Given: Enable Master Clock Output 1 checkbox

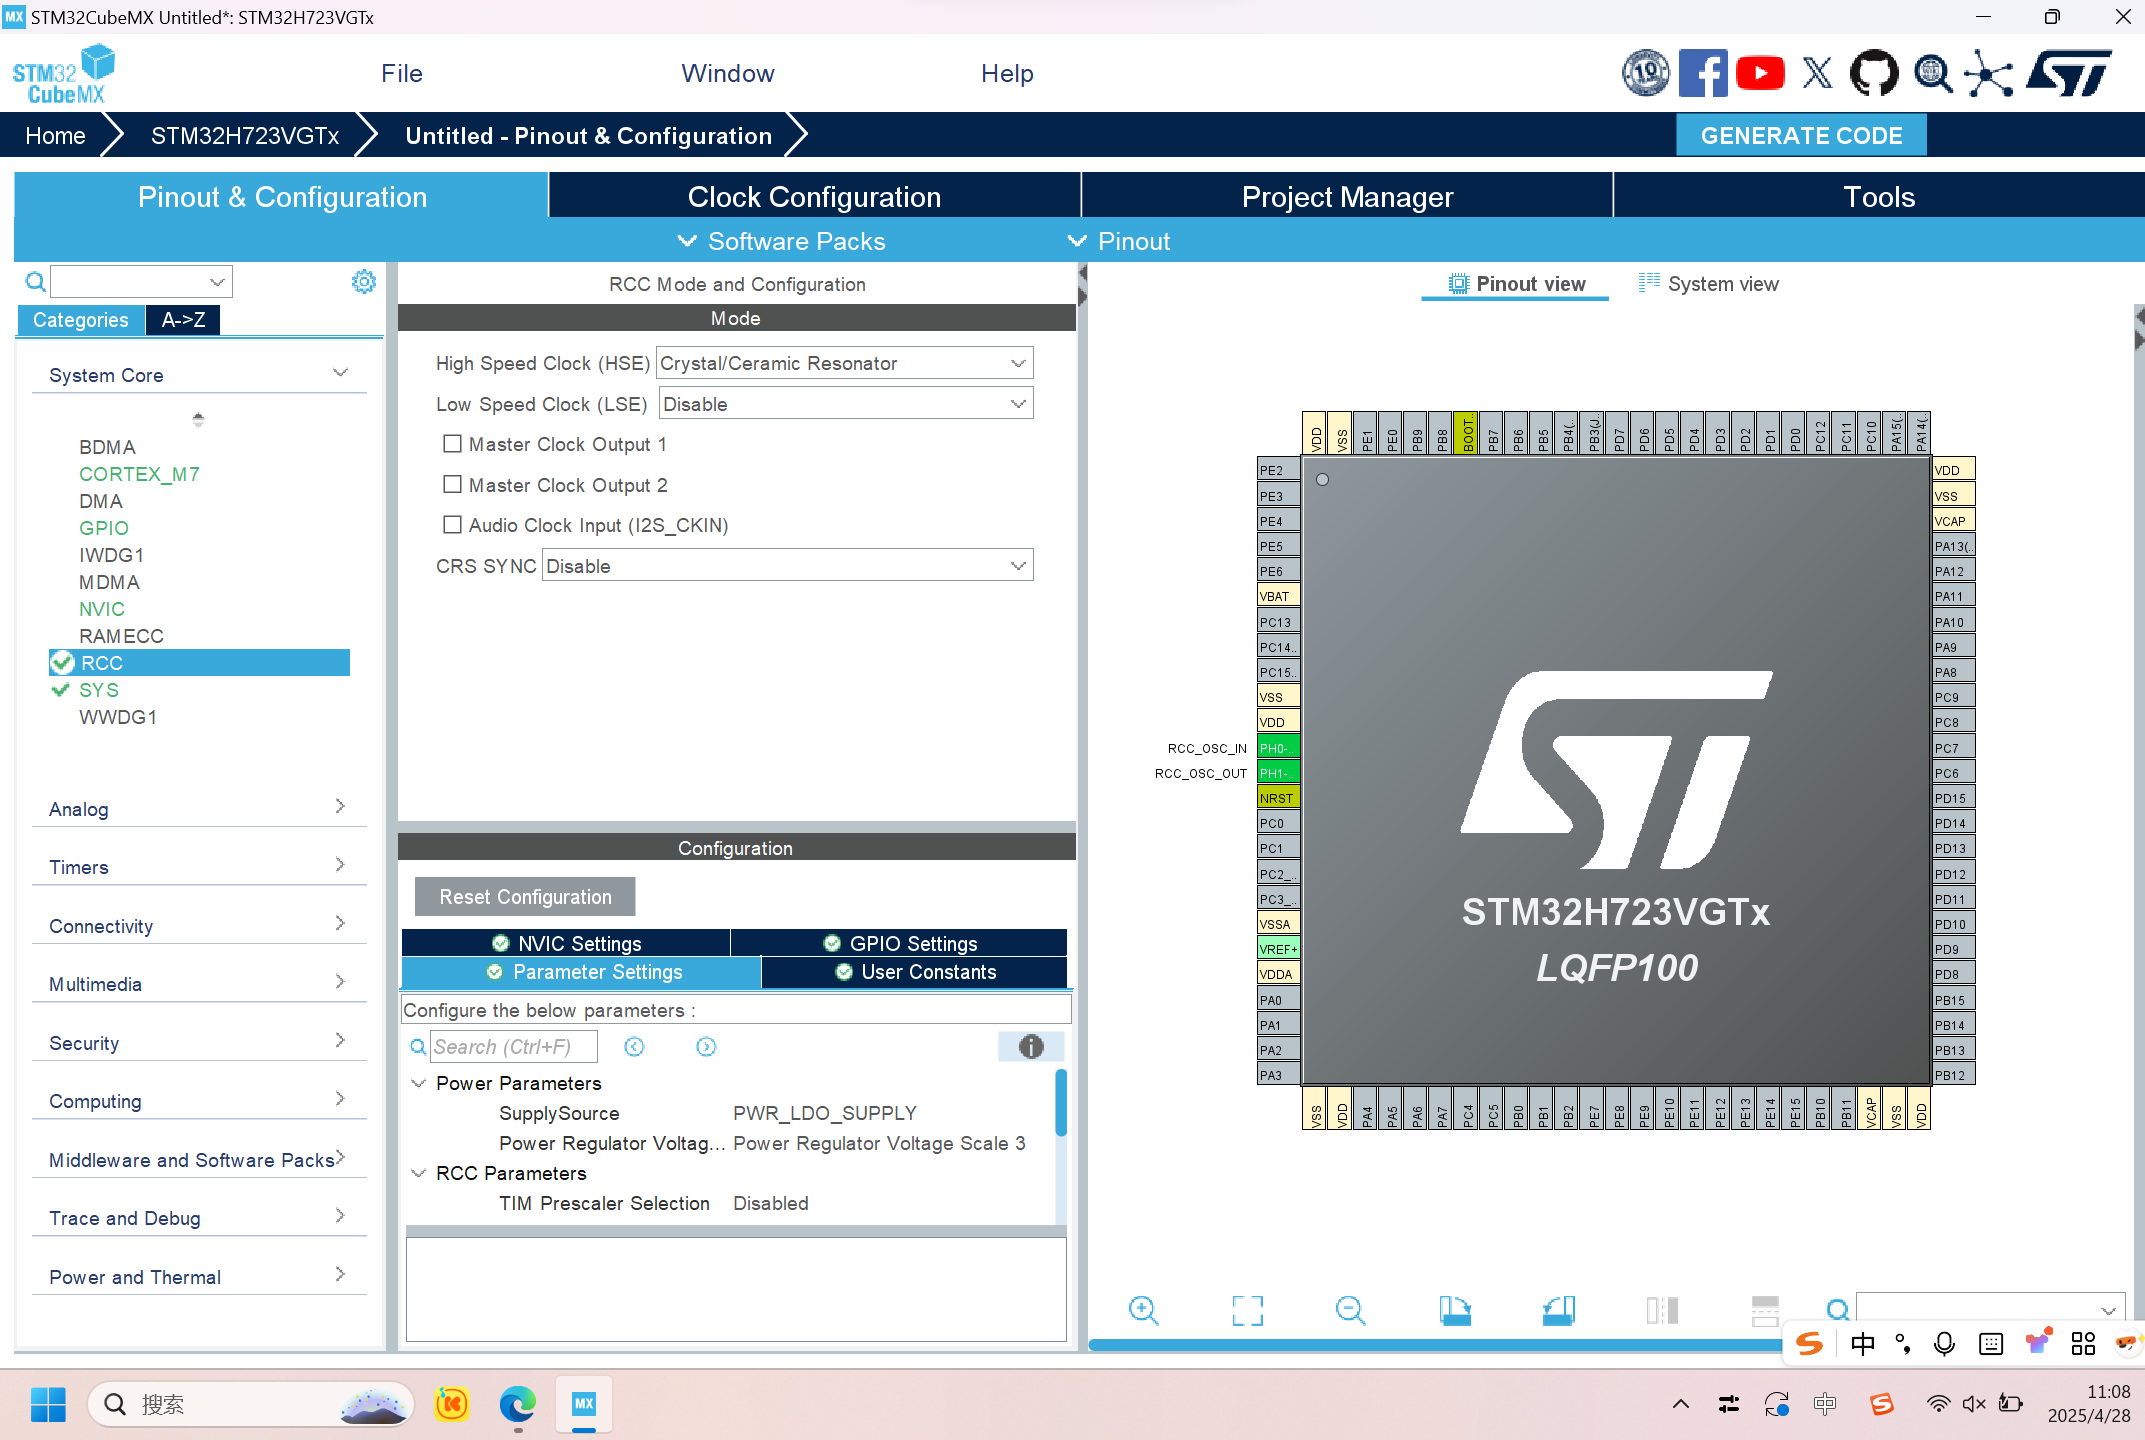Looking at the screenshot, I should click(452, 443).
